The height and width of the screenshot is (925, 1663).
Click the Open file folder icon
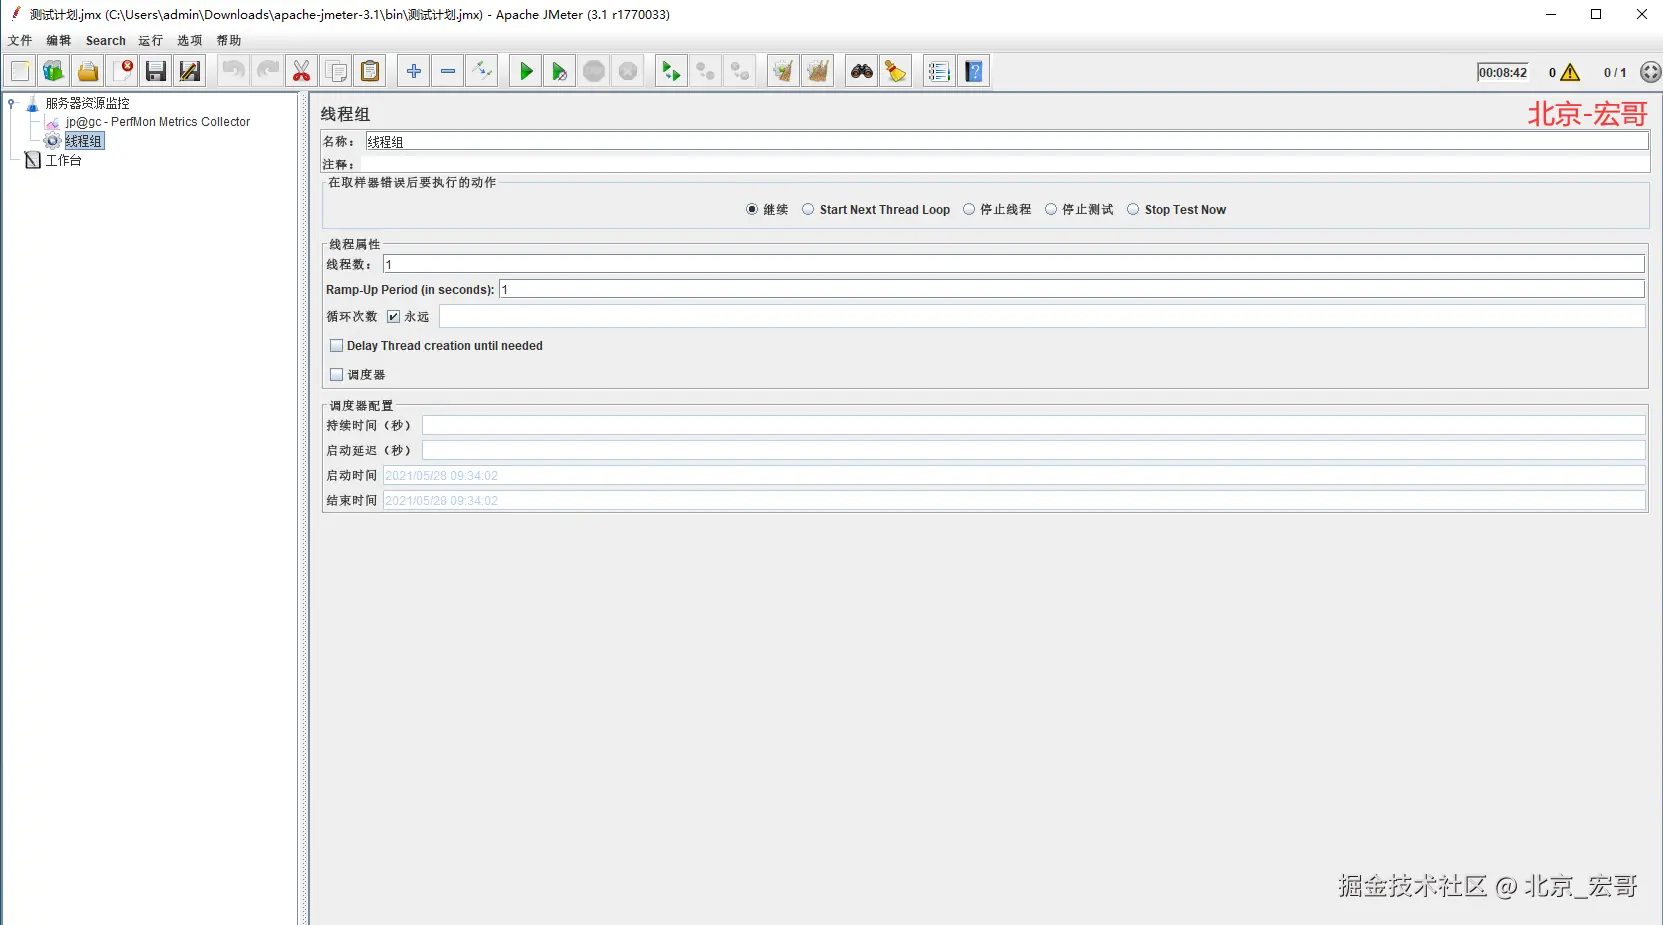tap(88, 71)
